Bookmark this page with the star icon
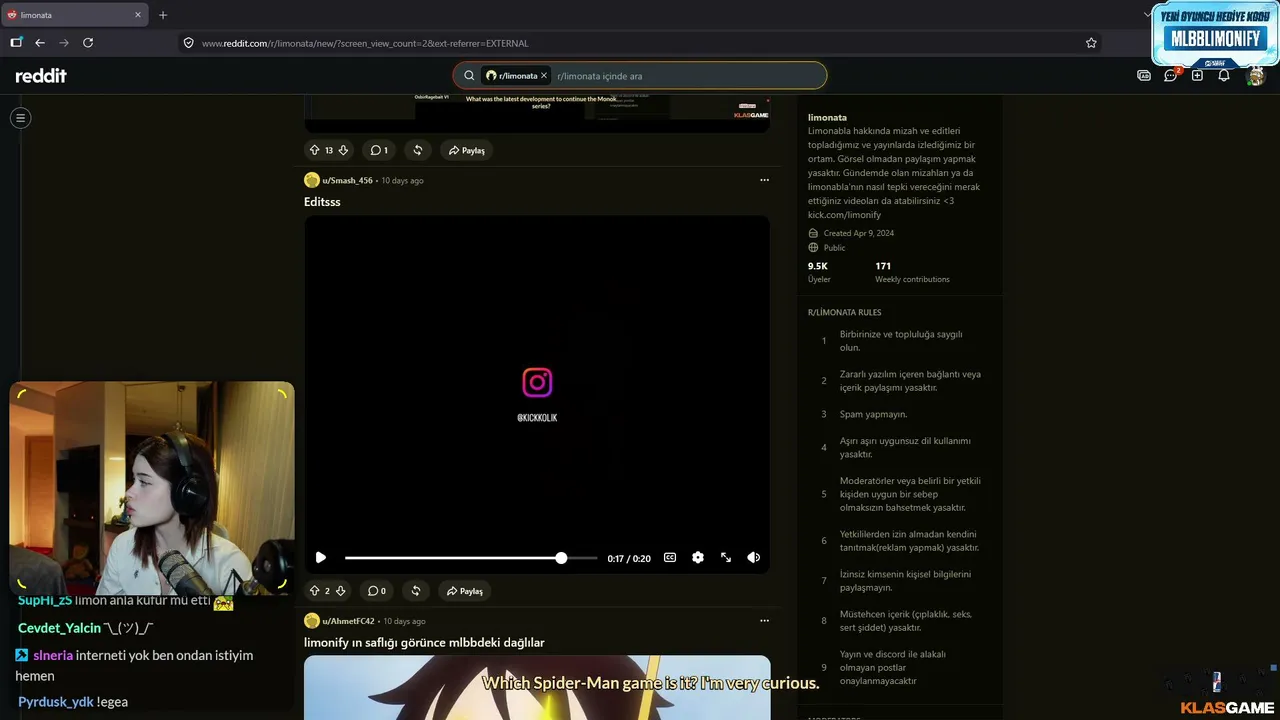This screenshot has width=1280, height=720. pos(1091,43)
